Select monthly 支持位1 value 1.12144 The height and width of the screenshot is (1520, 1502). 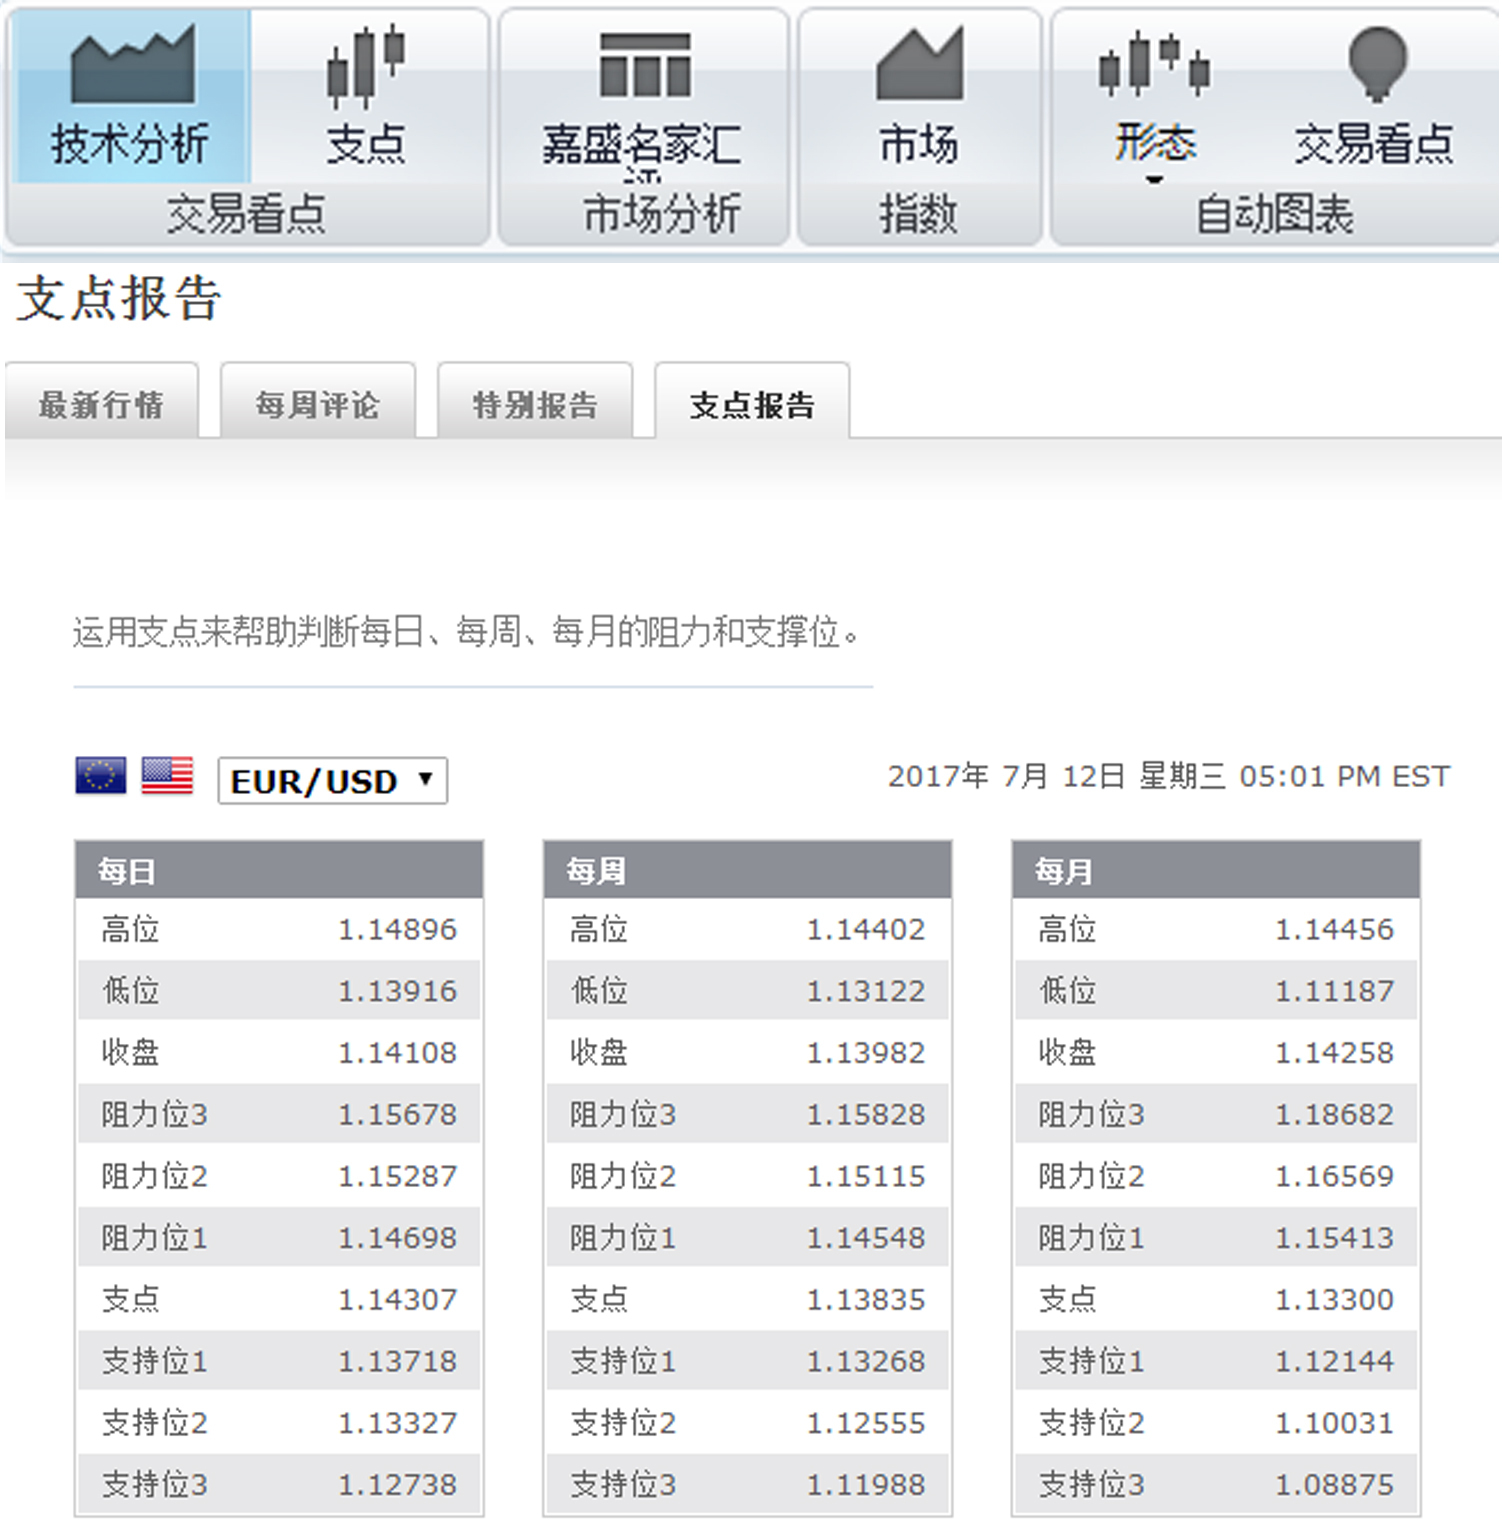click(x=1334, y=1361)
